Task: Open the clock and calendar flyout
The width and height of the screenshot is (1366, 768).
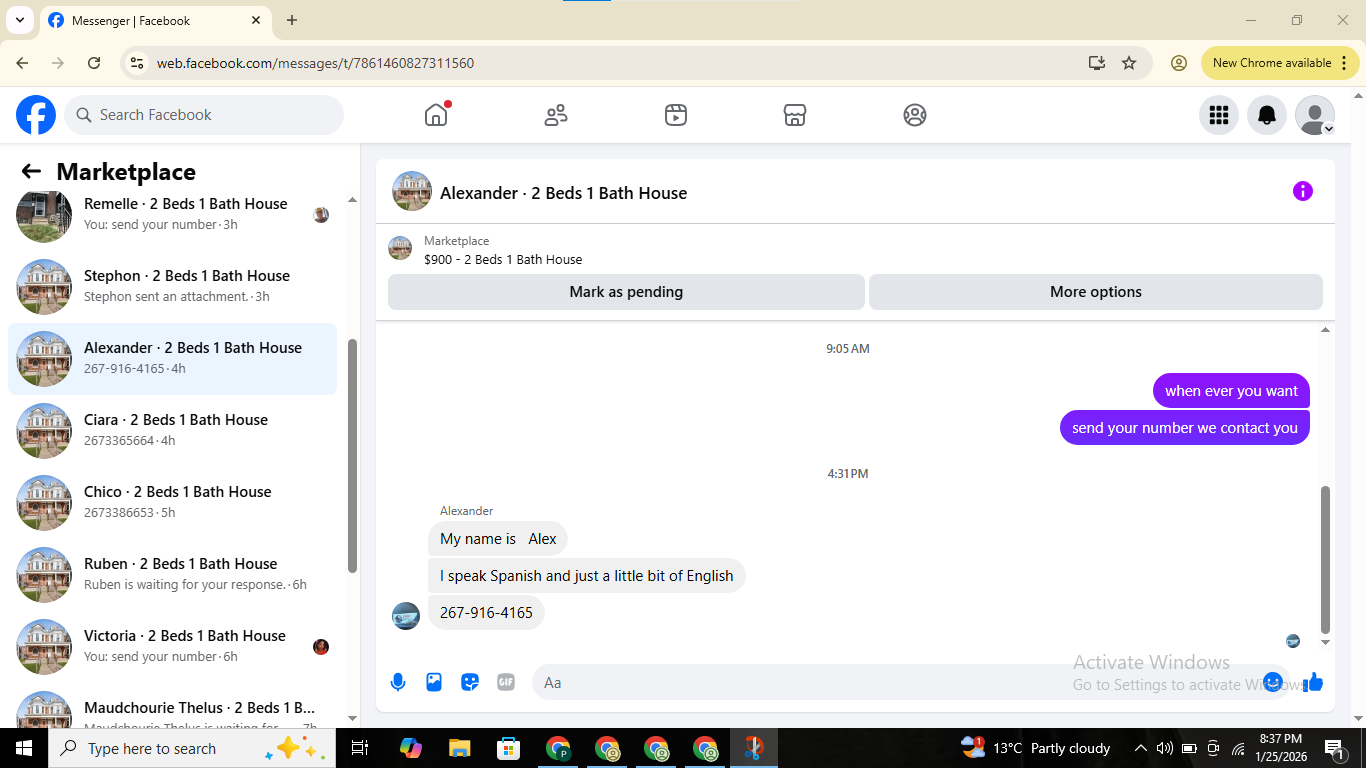Action: (x=1280, y=748)
